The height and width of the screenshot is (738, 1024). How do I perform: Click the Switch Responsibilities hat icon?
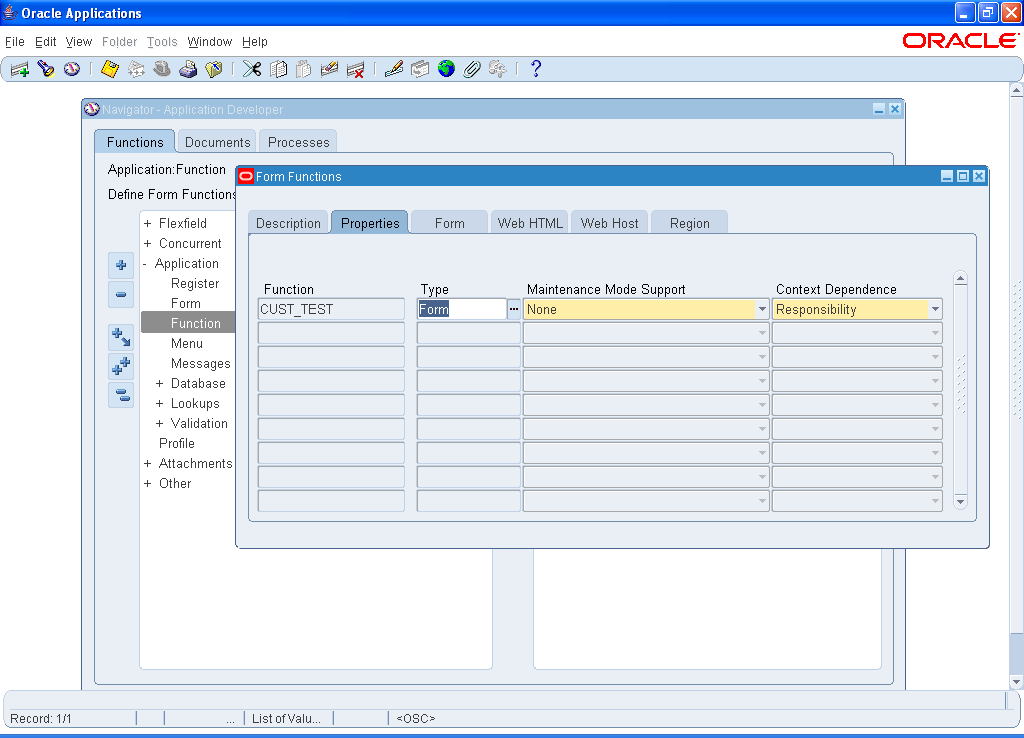pos(162,69)
